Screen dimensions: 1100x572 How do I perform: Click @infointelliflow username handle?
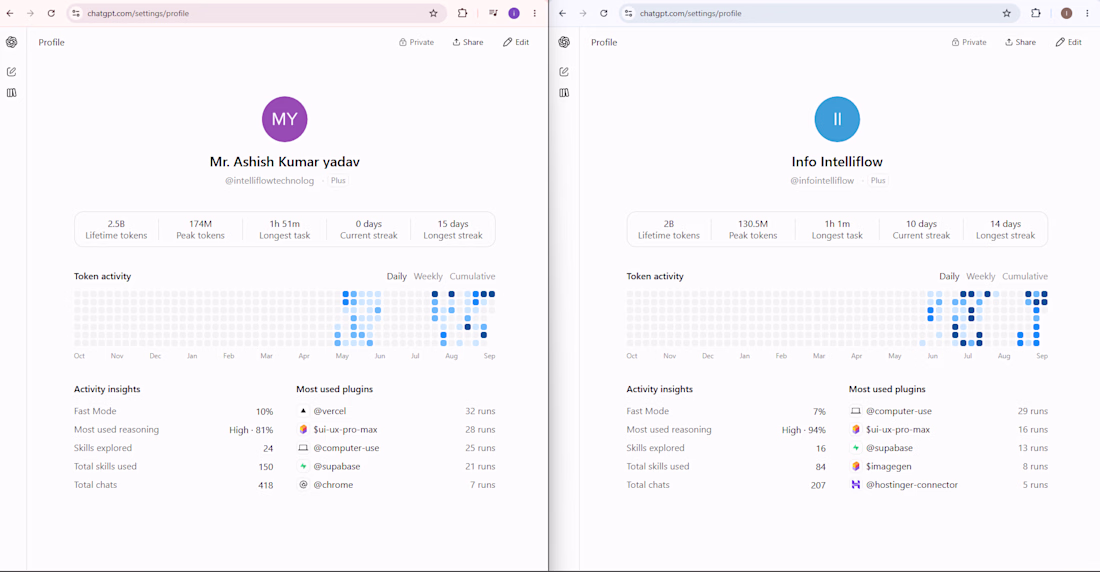pos(822,181)
